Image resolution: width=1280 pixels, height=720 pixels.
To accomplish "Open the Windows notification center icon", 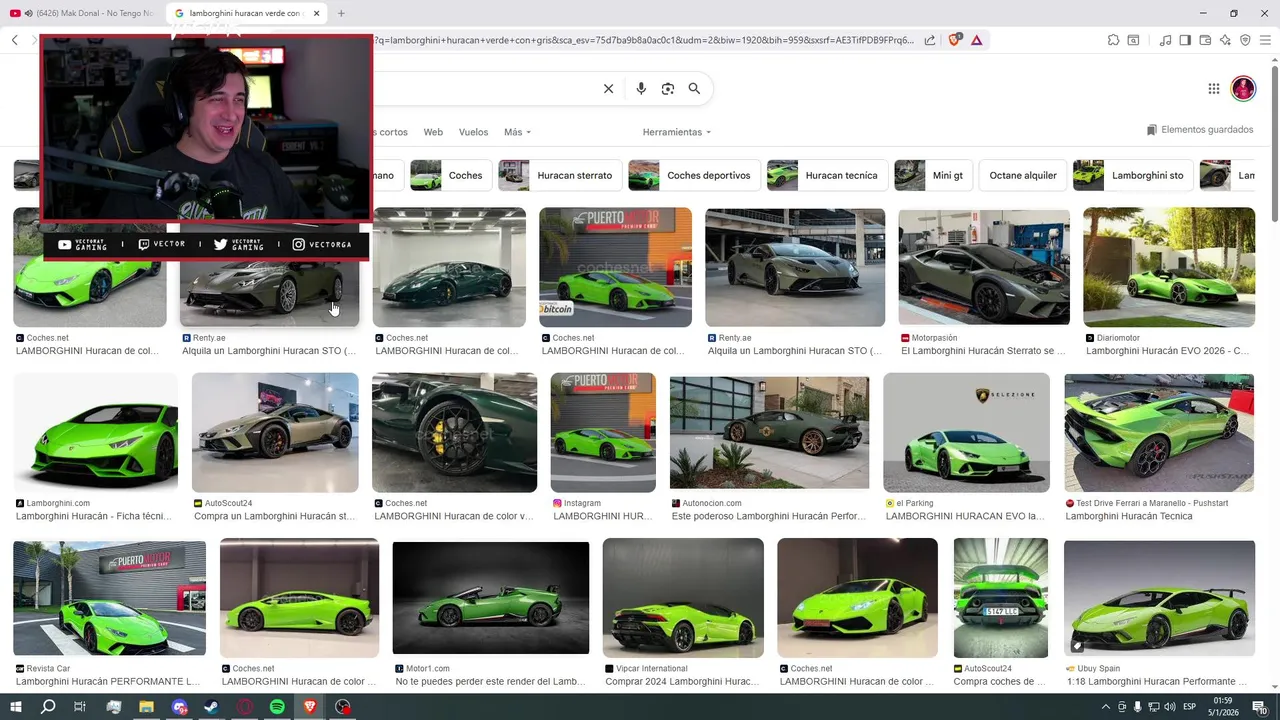I will coord(1259,707).
